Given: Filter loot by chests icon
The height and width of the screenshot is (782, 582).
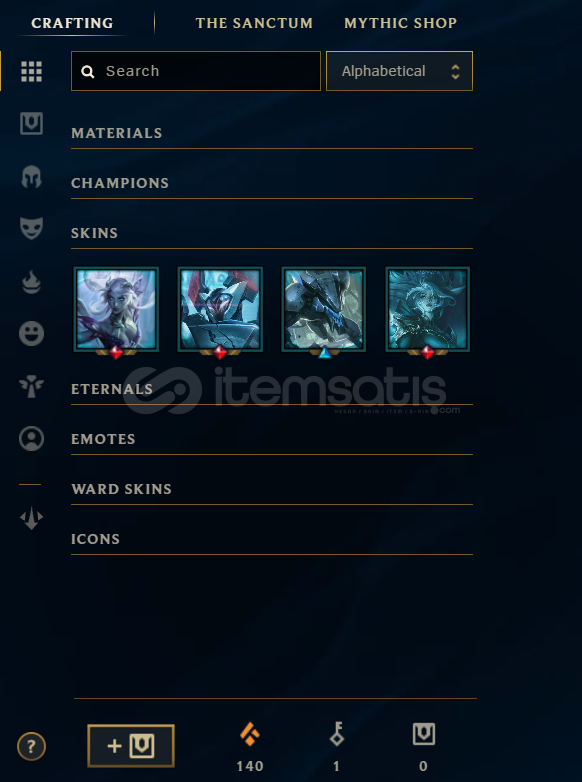Looking at the screenshot, I should (31, 124).
